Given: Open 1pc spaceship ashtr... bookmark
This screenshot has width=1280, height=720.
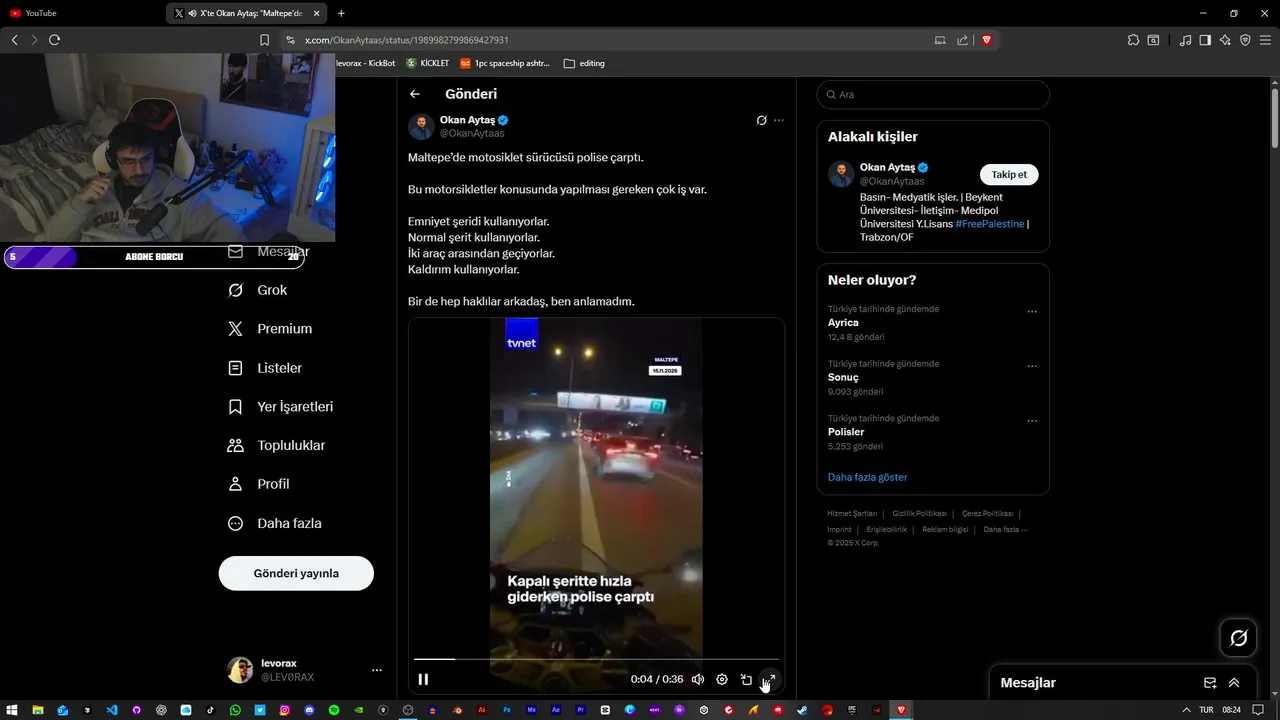Looking at the screenshot, I should pos(505,63).
